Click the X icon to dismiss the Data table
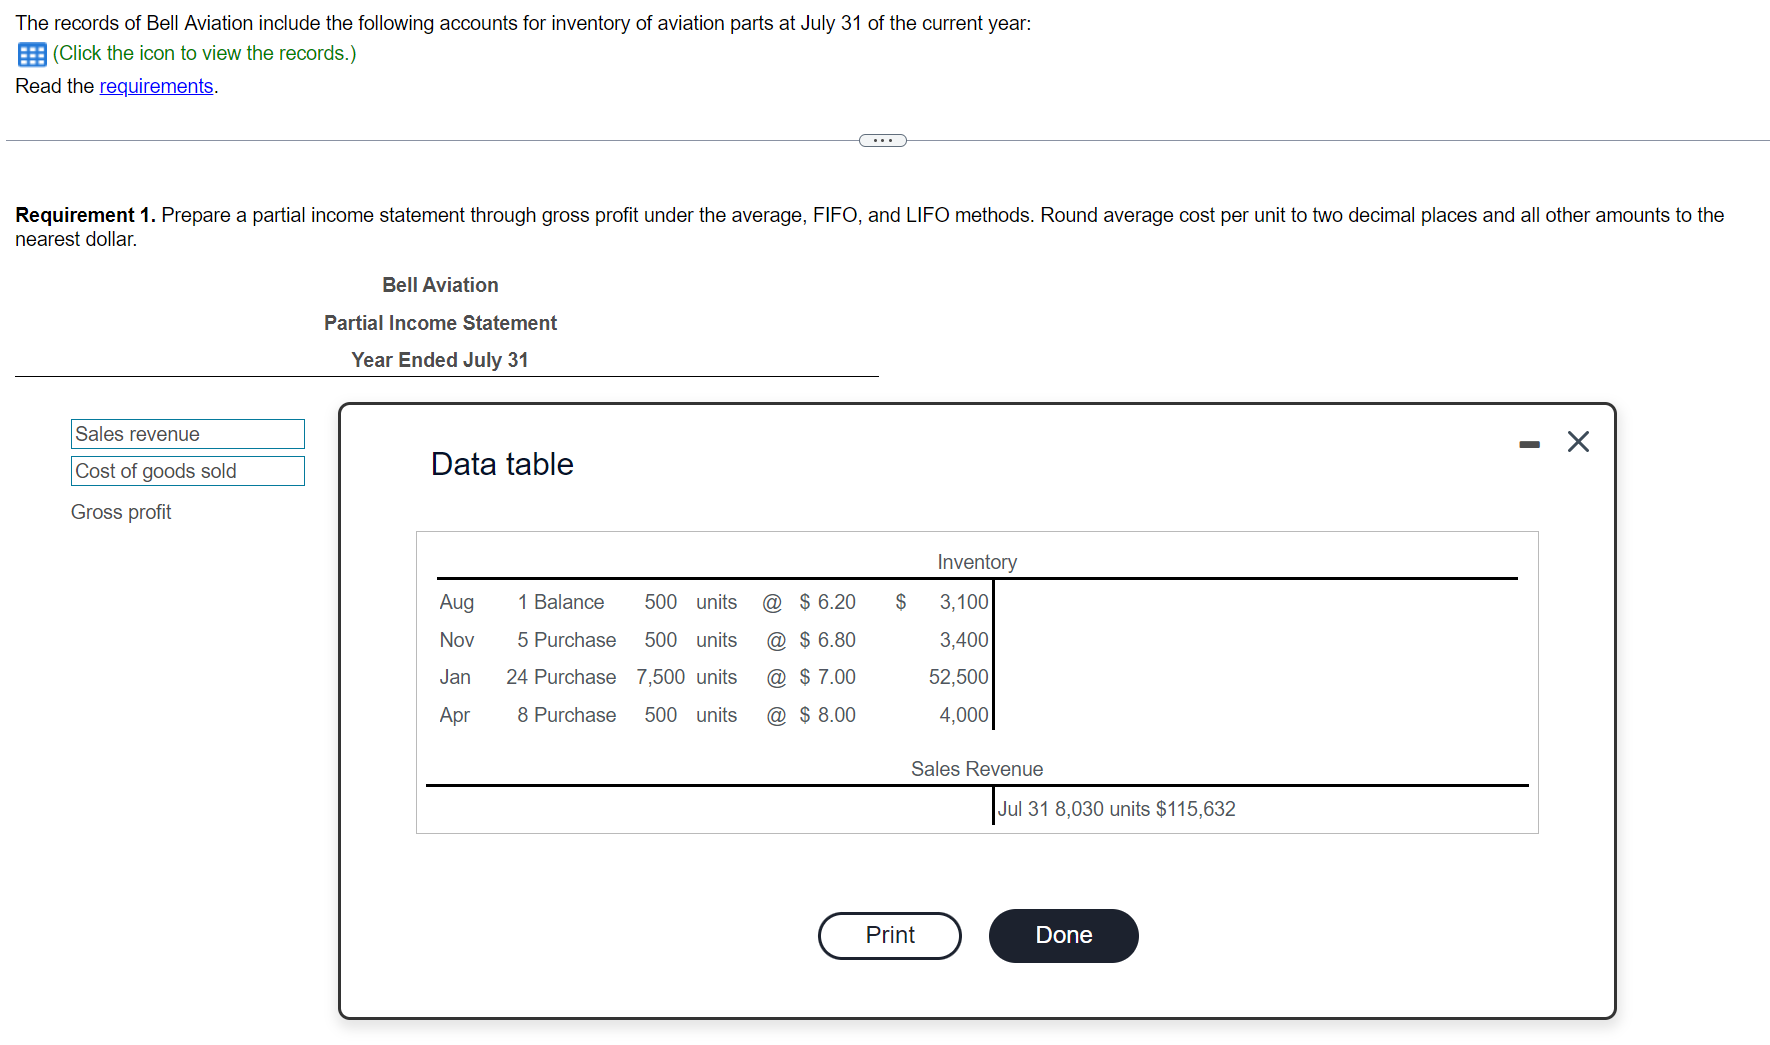Viewport: 1770px width, 1045px height. click(x=1577, y=441)
